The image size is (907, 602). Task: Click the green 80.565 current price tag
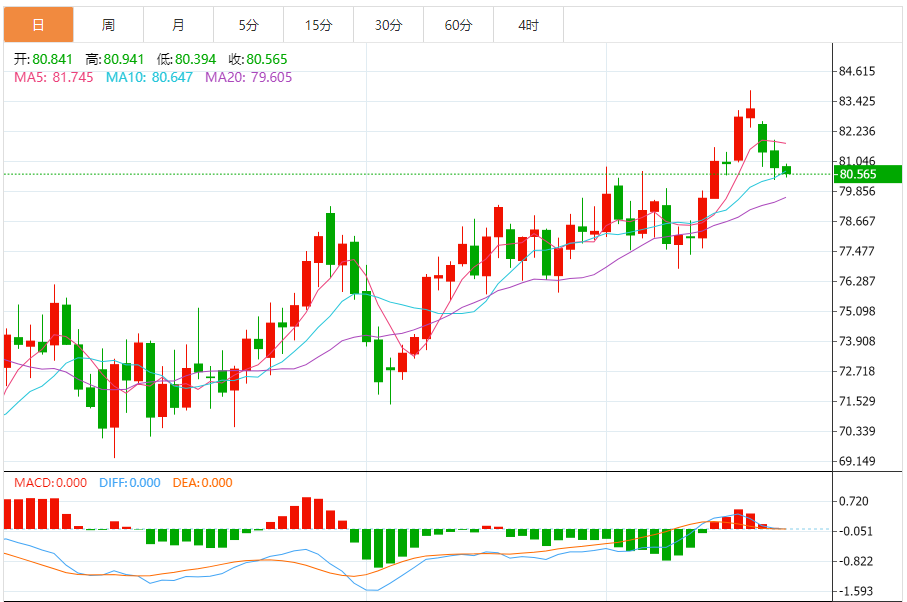(868, 174)
